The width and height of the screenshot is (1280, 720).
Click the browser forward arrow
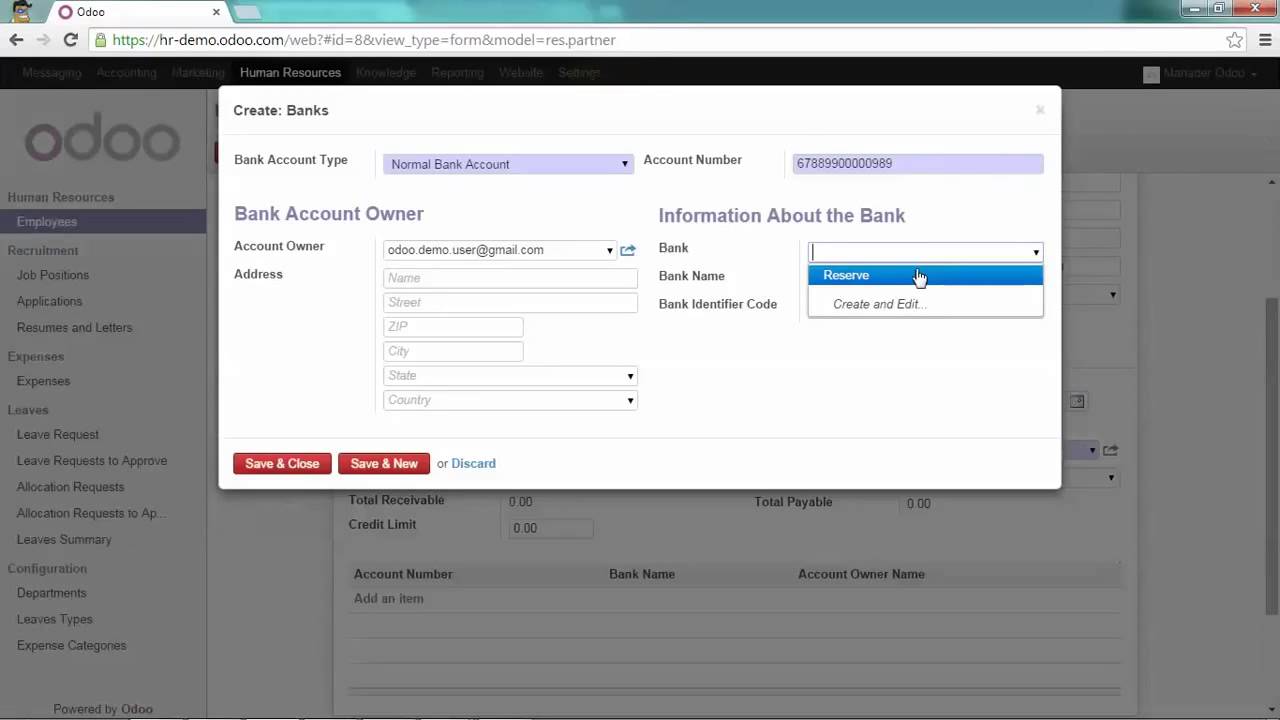43,40
